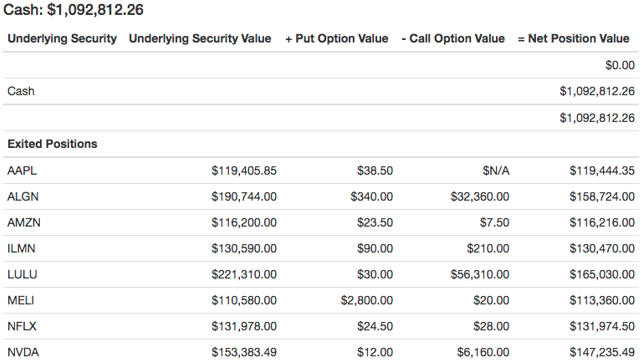
Task: Click the - Call Option Value header
Action: [453, 38]
